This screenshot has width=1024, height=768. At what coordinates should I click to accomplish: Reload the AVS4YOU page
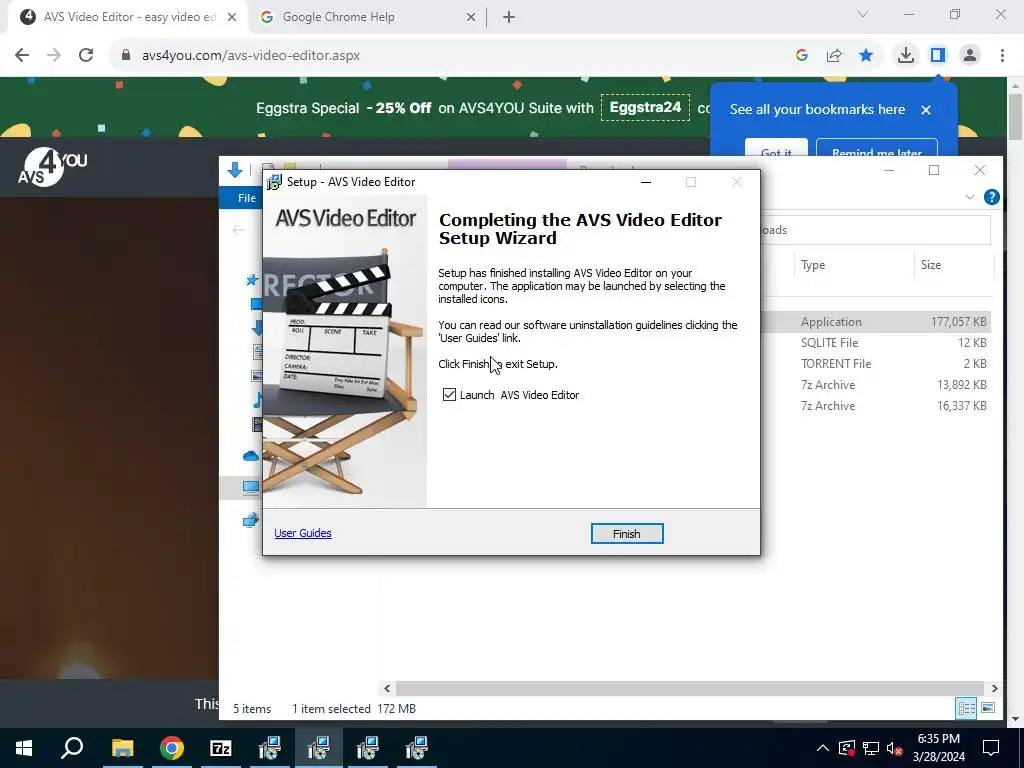click(86, 56)
